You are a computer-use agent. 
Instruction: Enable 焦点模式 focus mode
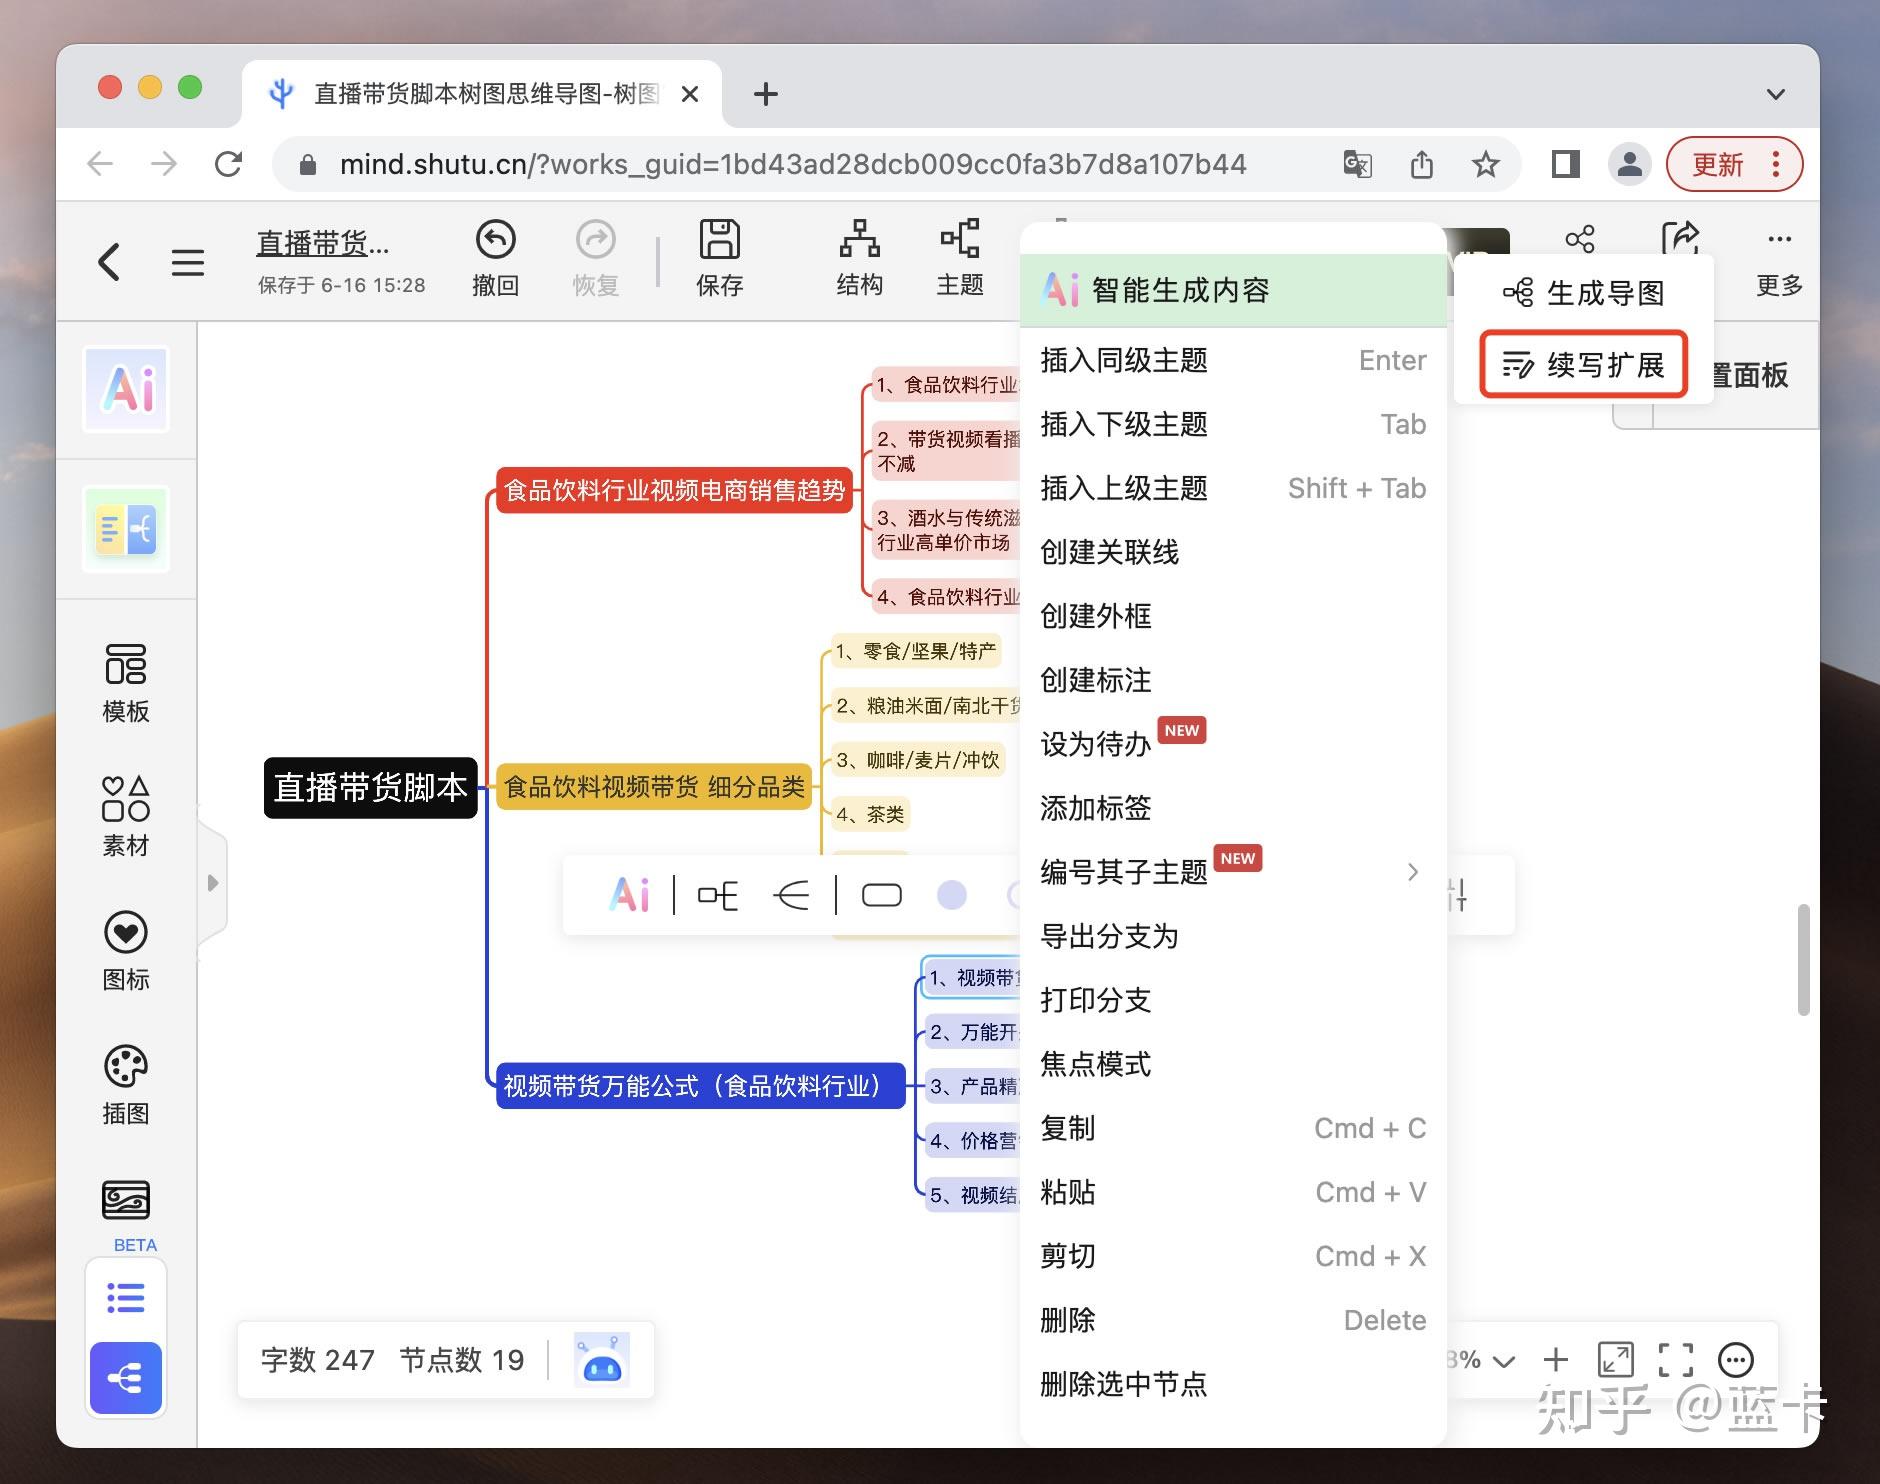[x=1096, y=1064]
